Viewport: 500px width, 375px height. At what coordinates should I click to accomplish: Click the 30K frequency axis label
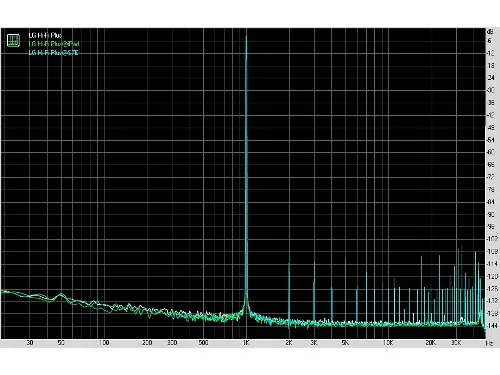[x=456, y=343]
